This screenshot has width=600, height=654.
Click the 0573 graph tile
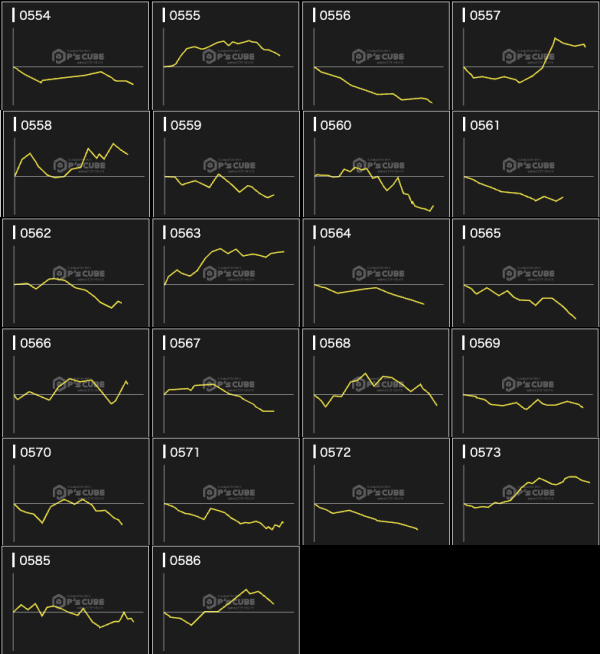click(x=525, y=491)
